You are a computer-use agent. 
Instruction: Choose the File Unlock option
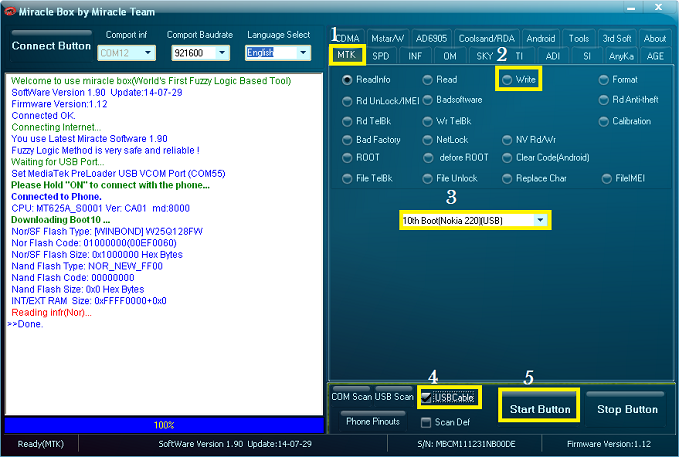point(450,178)
